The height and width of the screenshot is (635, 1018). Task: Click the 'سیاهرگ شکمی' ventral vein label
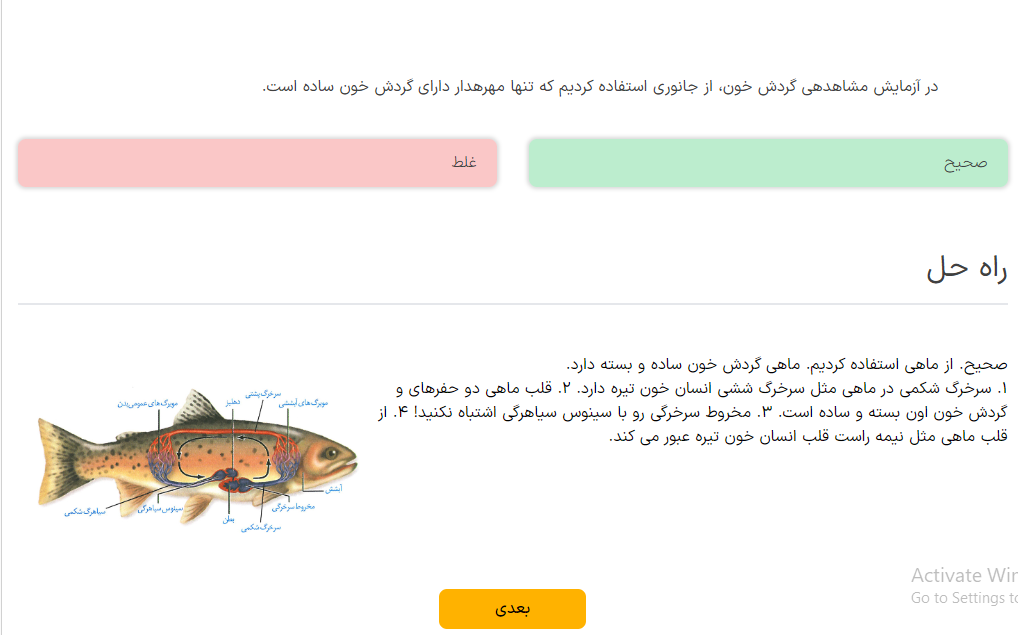85,511
